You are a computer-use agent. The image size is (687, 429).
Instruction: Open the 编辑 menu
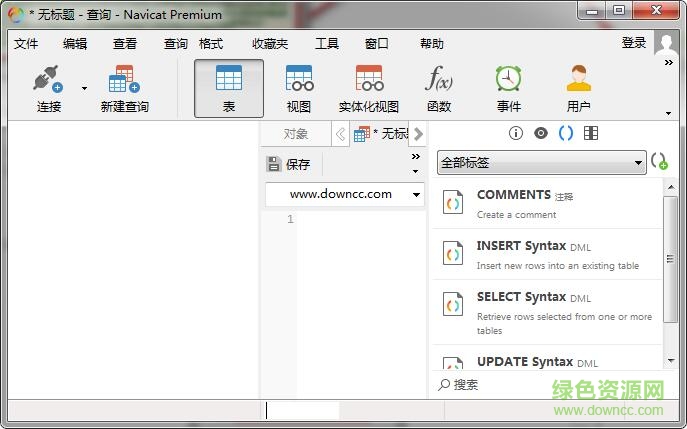(75, 44)
